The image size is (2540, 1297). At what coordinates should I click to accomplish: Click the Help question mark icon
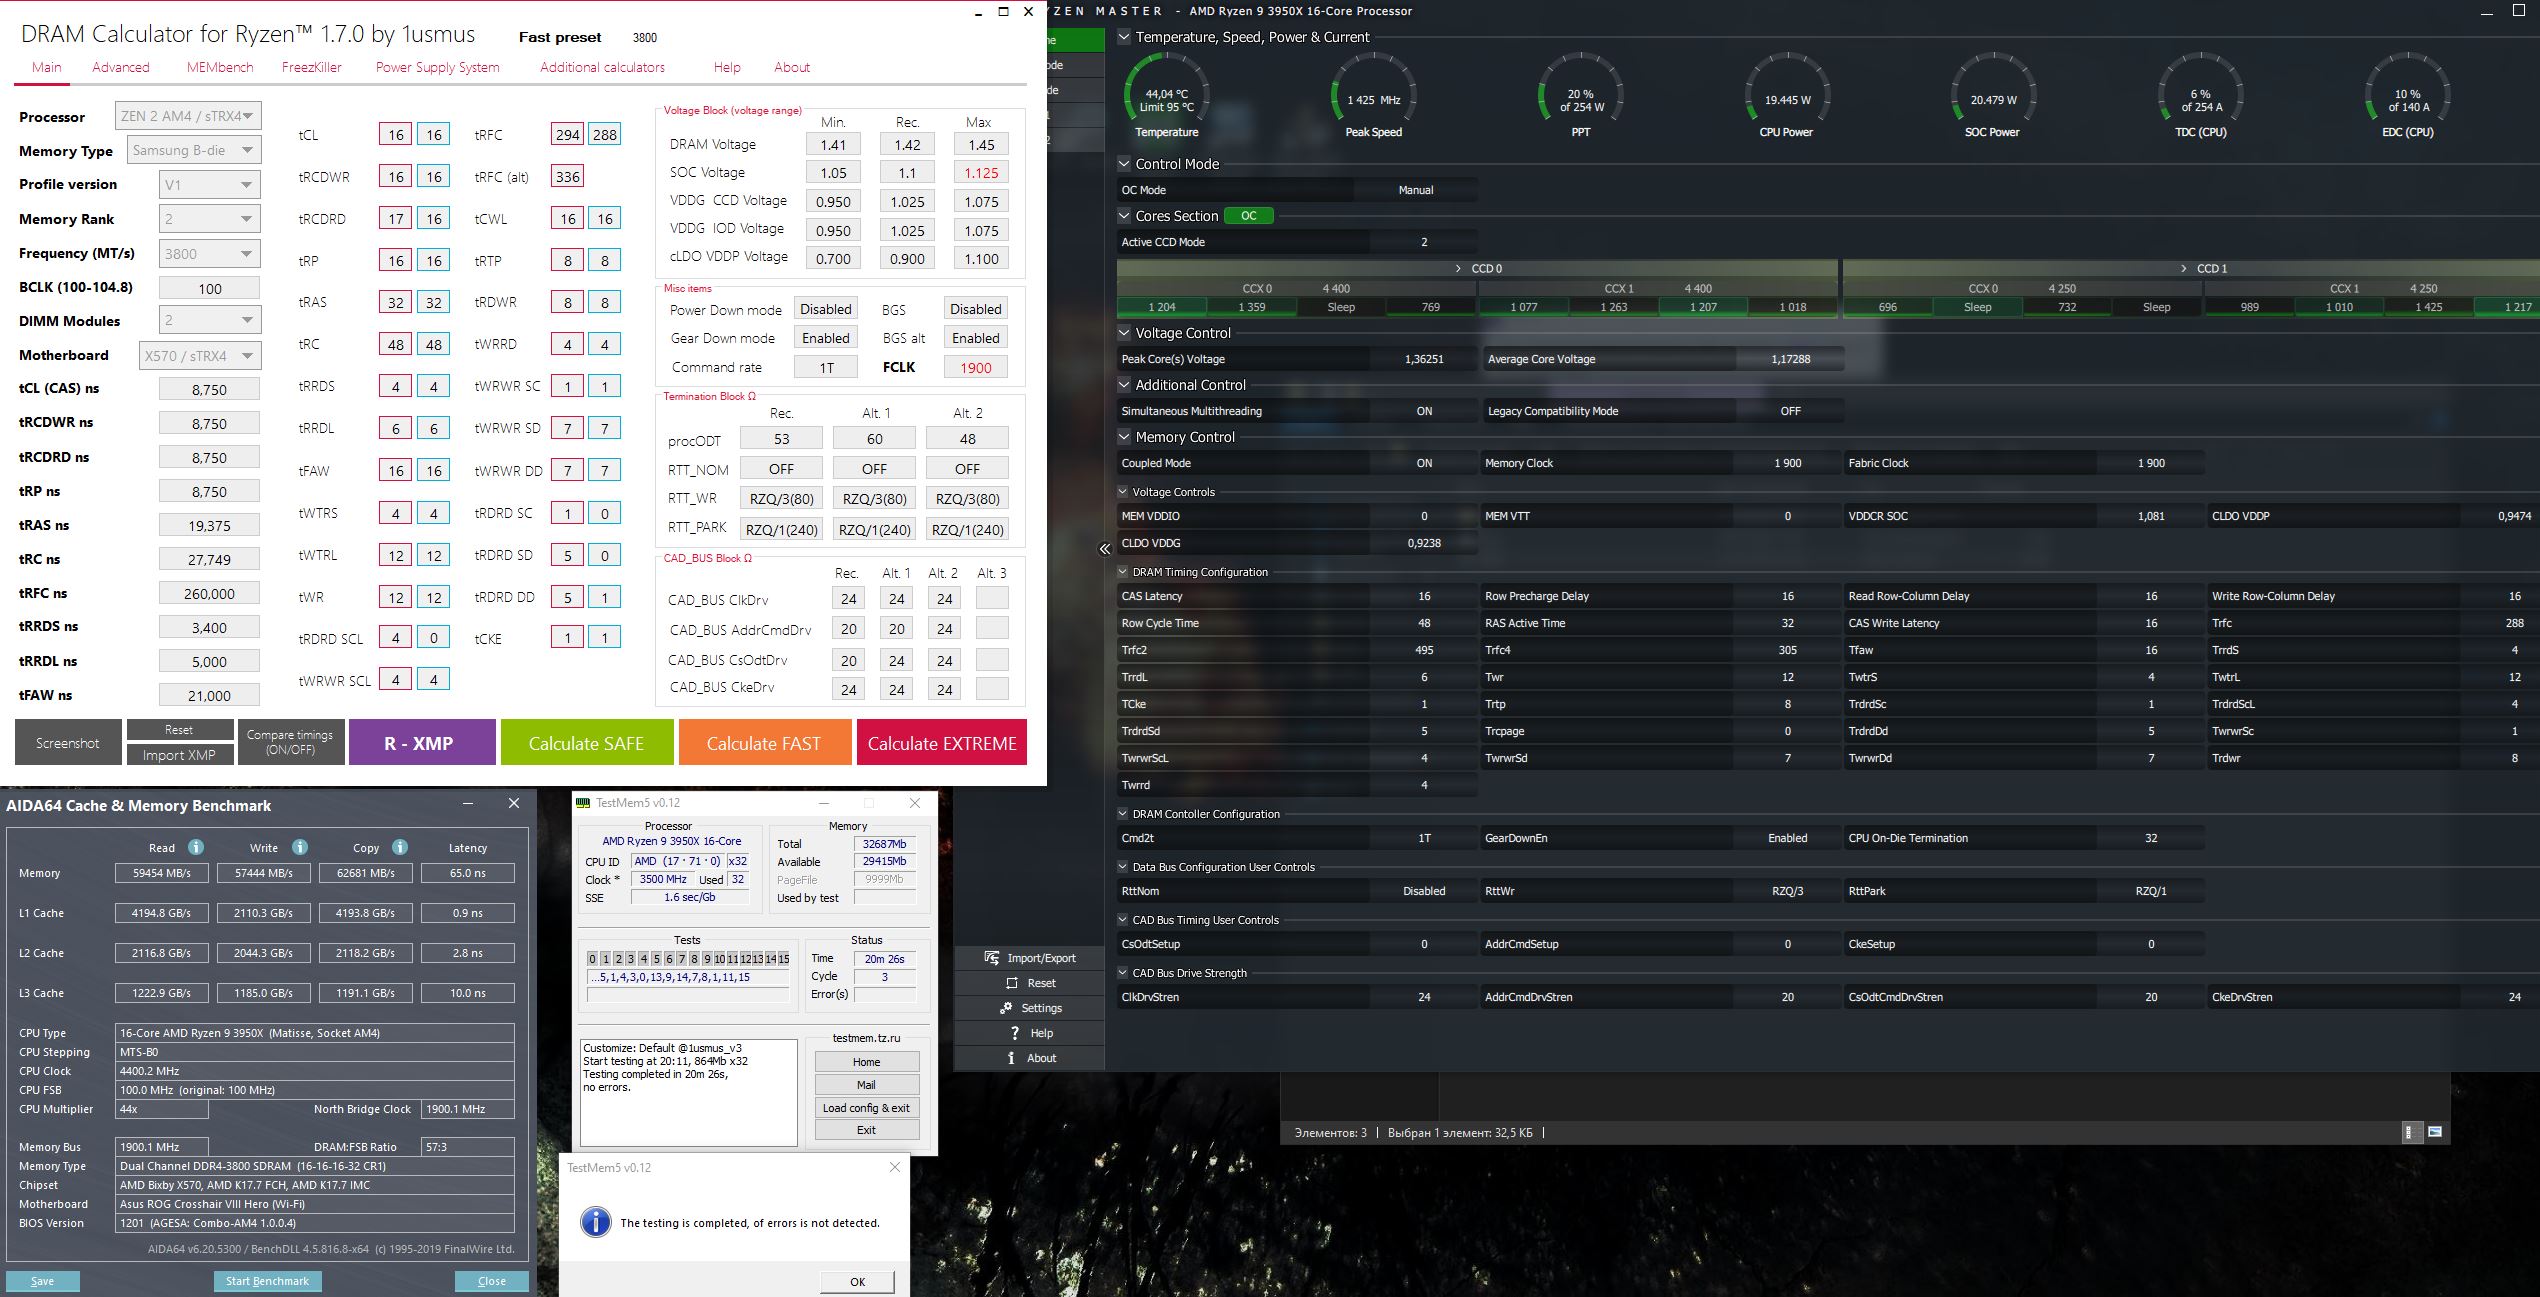tap(1014, 1033)
